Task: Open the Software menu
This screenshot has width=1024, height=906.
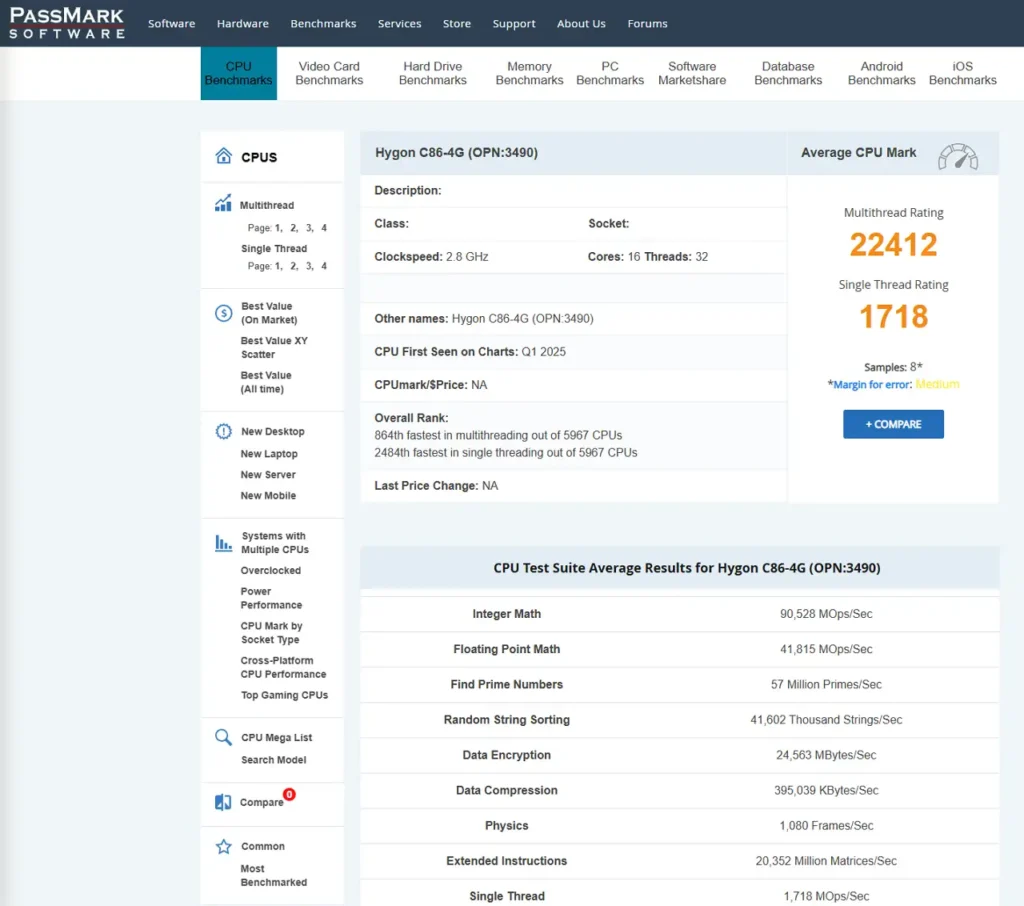Action: click(x=171, y=24)
